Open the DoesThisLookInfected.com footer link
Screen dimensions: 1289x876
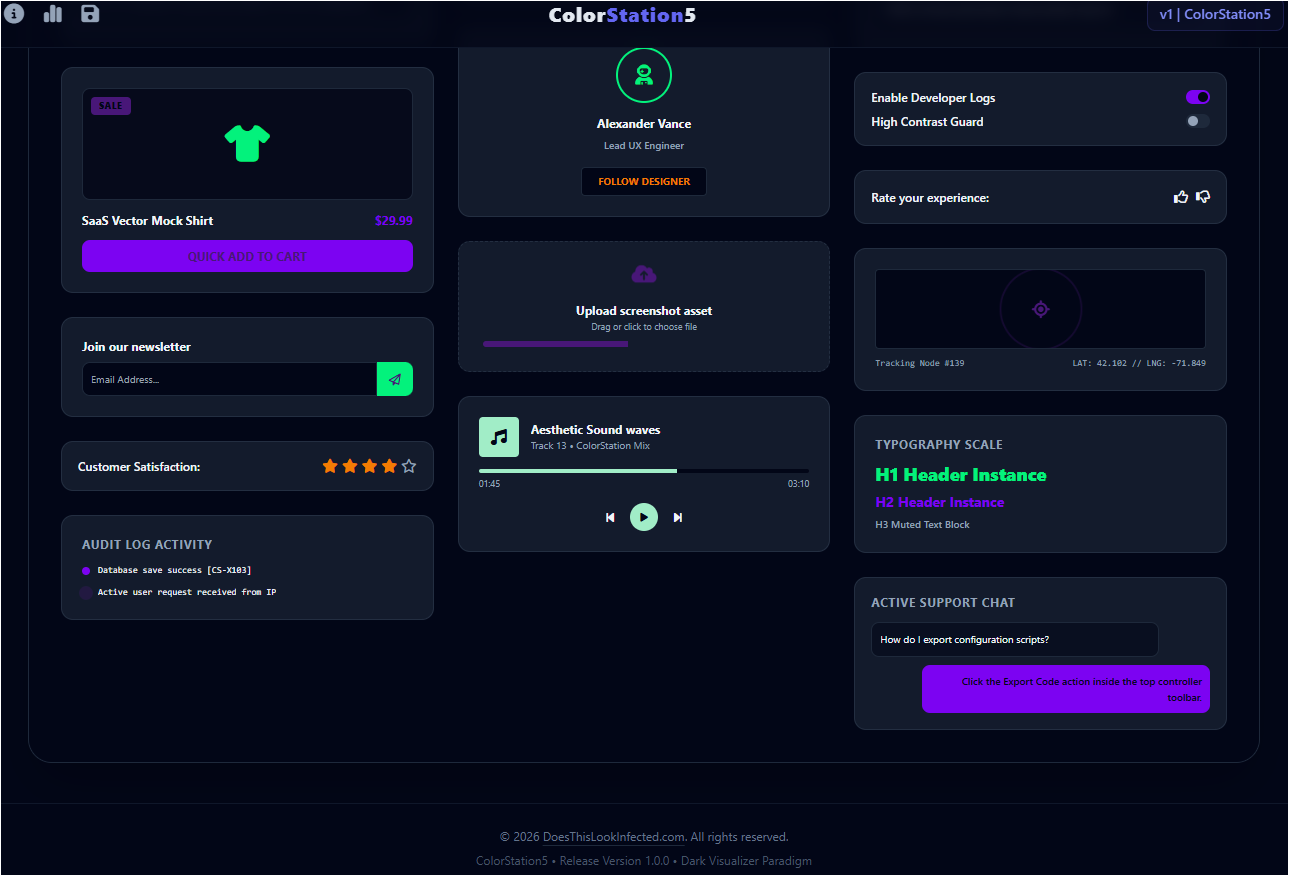614,837
